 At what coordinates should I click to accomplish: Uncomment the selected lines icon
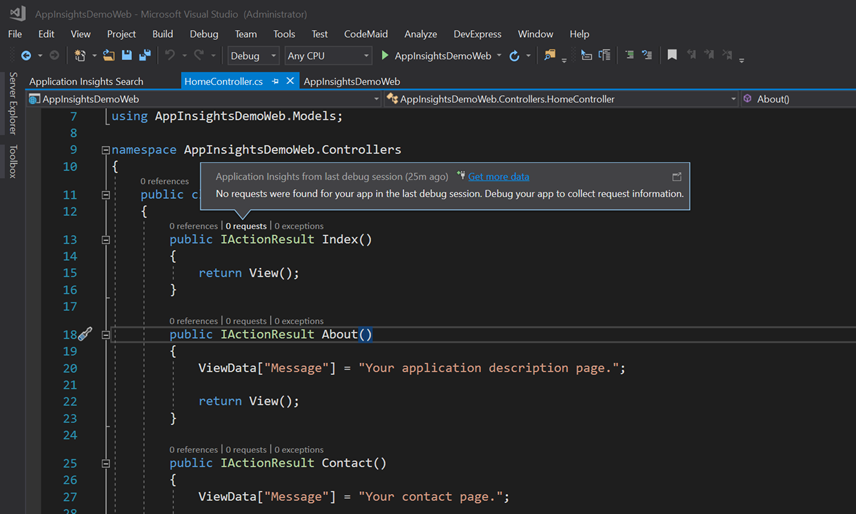(647, 55)
